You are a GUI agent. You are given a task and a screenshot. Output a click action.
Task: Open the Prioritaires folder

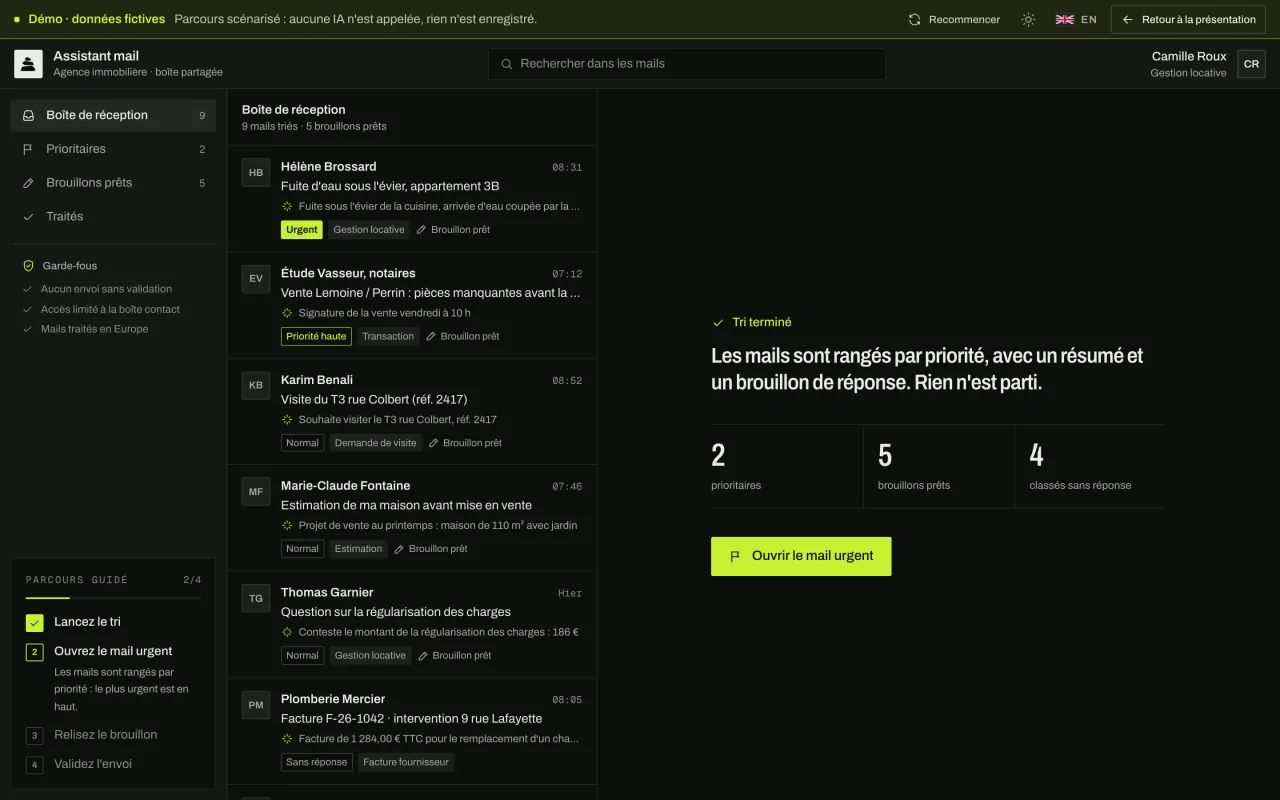[x=113, y=149]
